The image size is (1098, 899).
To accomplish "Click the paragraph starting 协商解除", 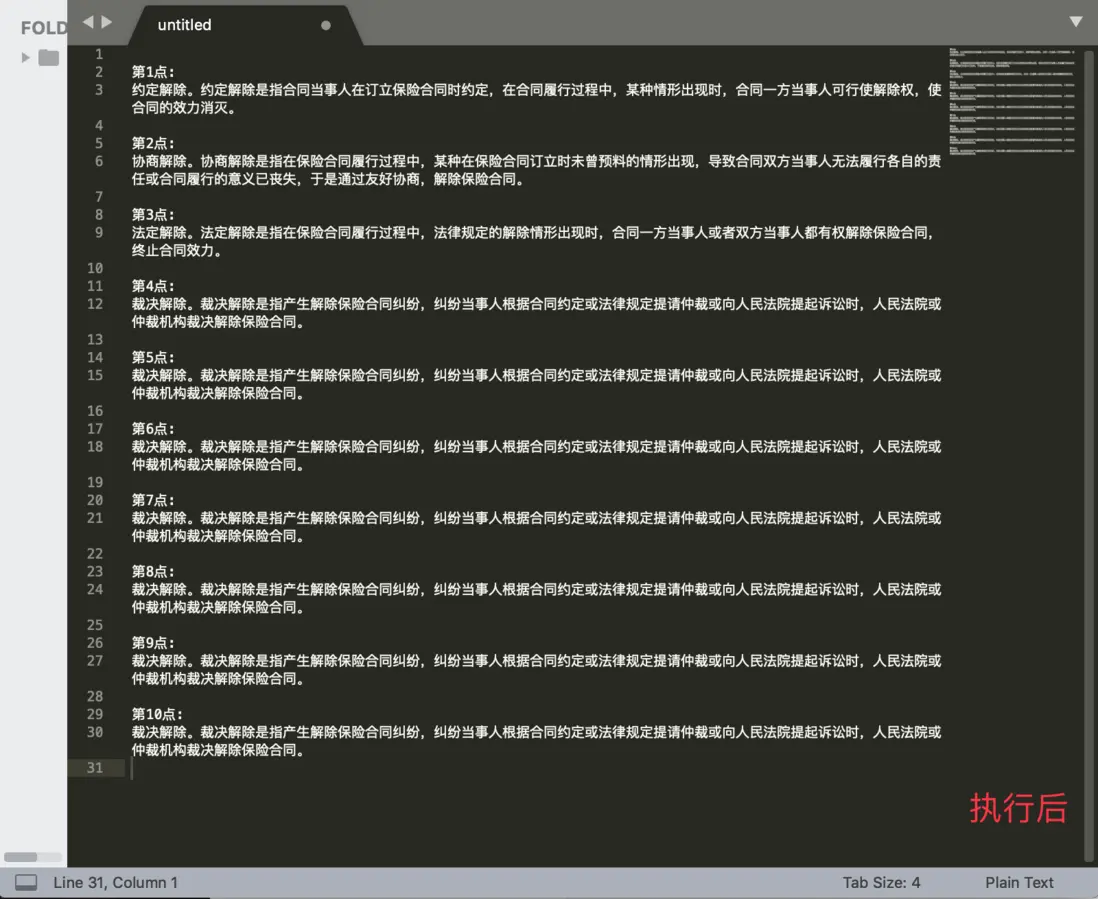I will (536, 170).
